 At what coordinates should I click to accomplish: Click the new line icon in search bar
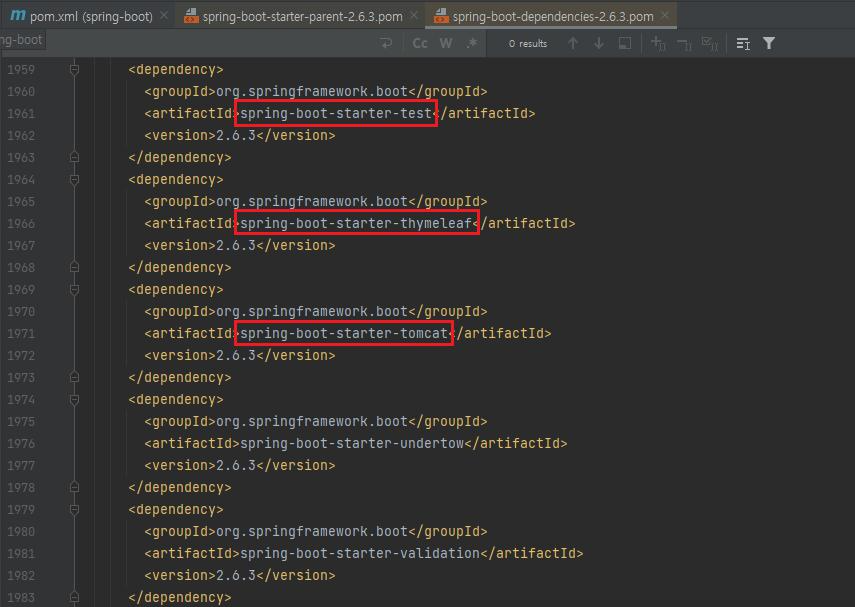(386, 43)
